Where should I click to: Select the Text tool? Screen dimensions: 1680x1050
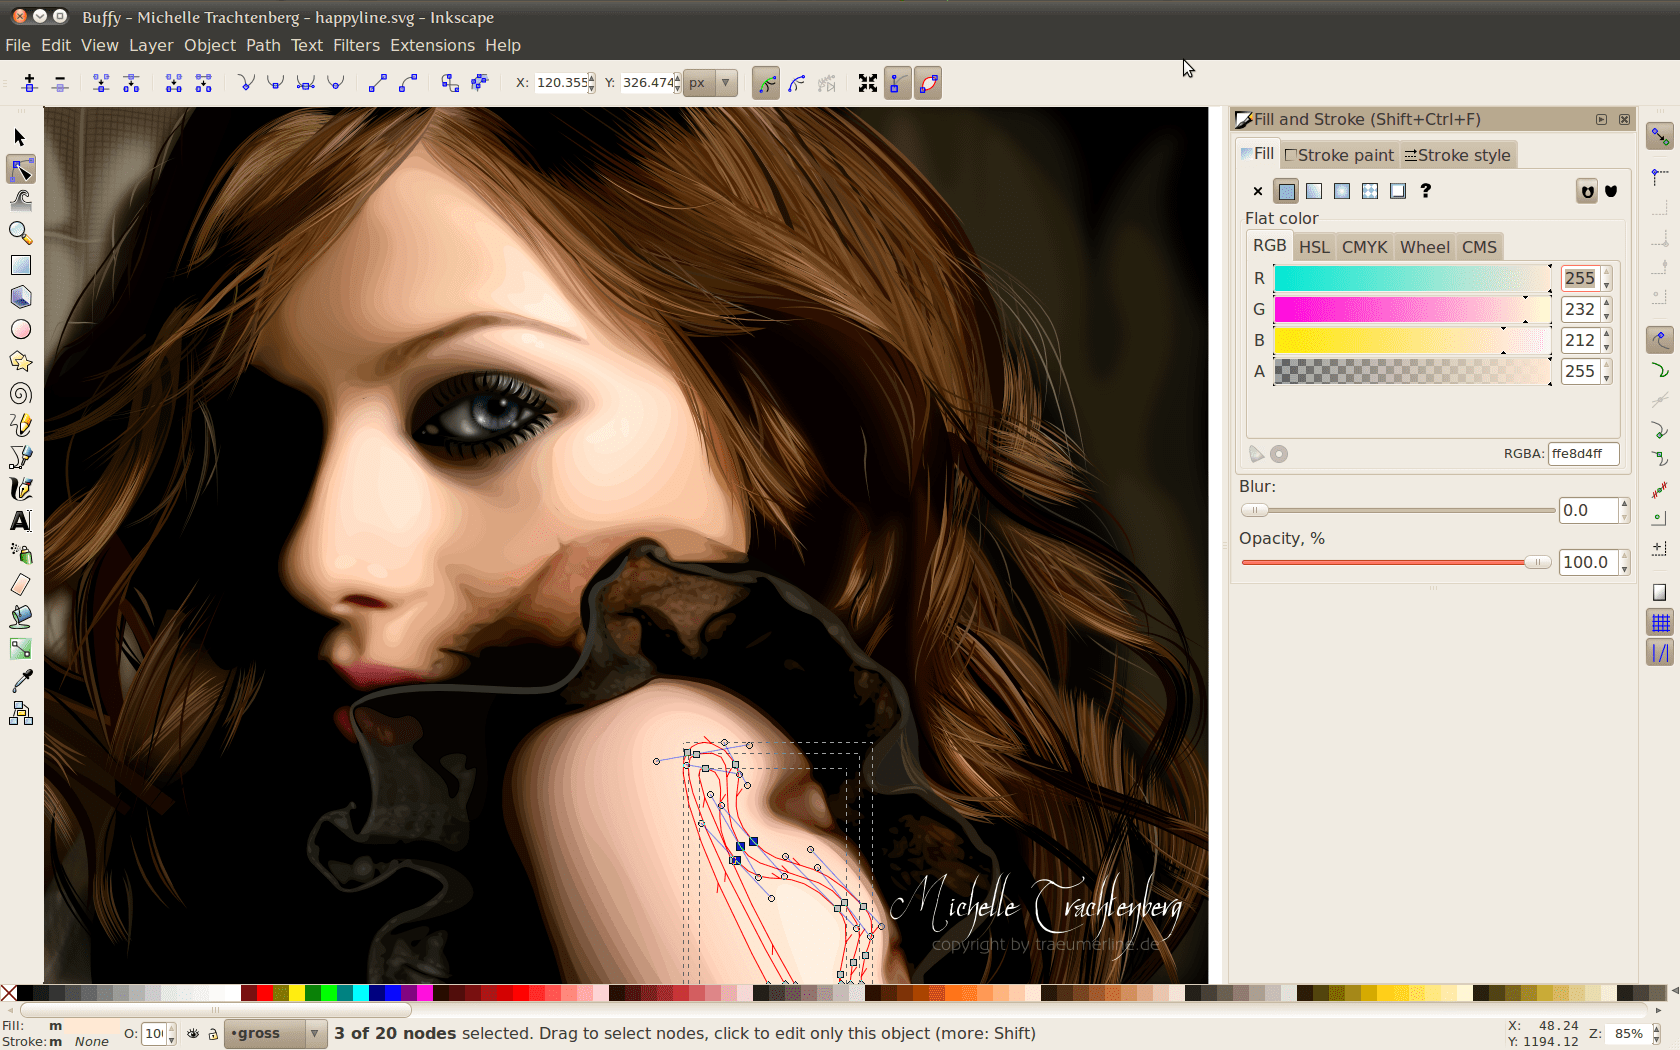[21, 521]
